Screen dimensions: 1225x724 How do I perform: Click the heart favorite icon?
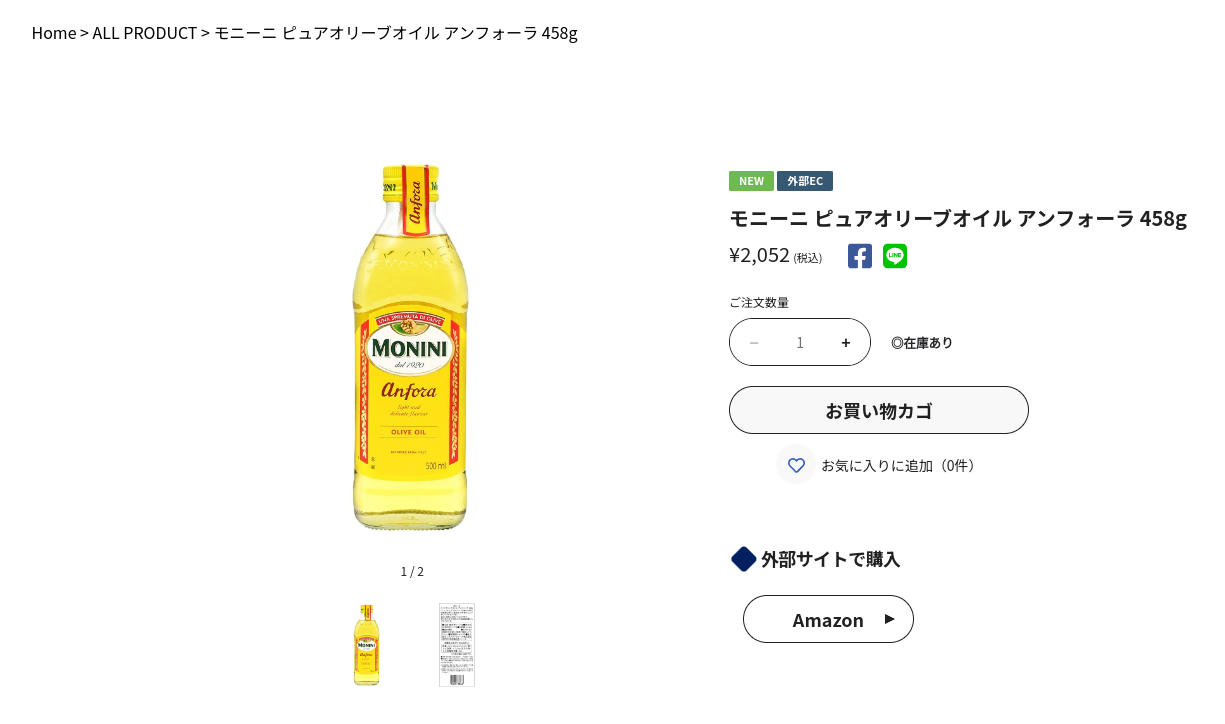tap(796, 465)
